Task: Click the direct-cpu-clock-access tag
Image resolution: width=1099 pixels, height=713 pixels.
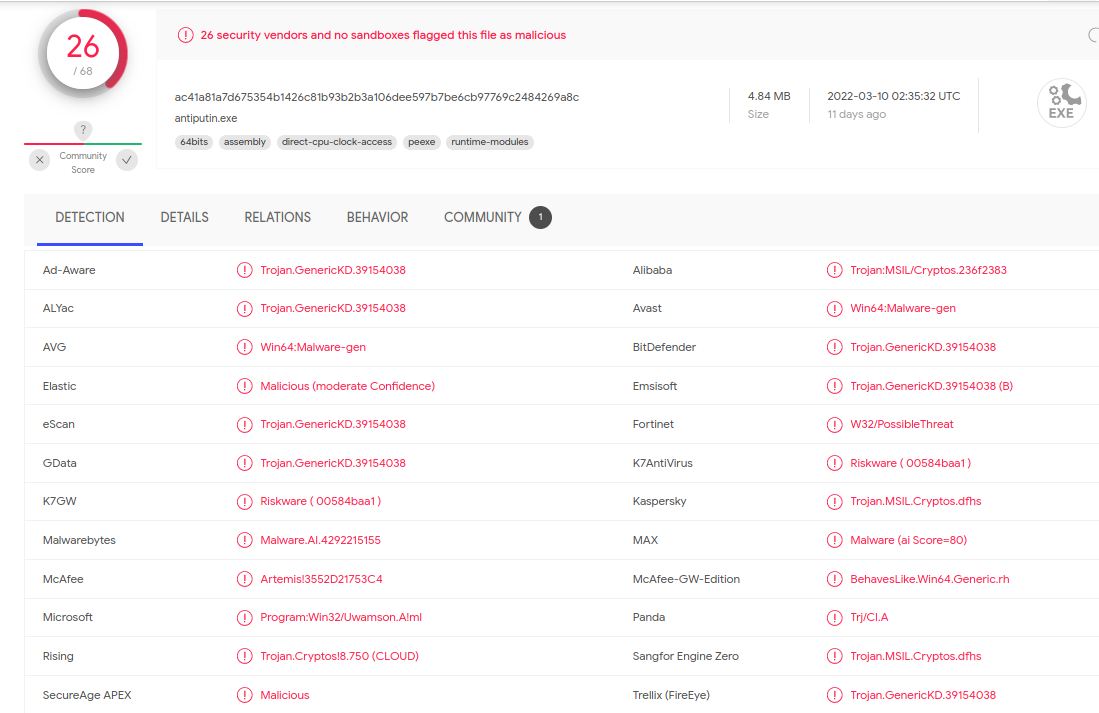Action: pos(337,142)
